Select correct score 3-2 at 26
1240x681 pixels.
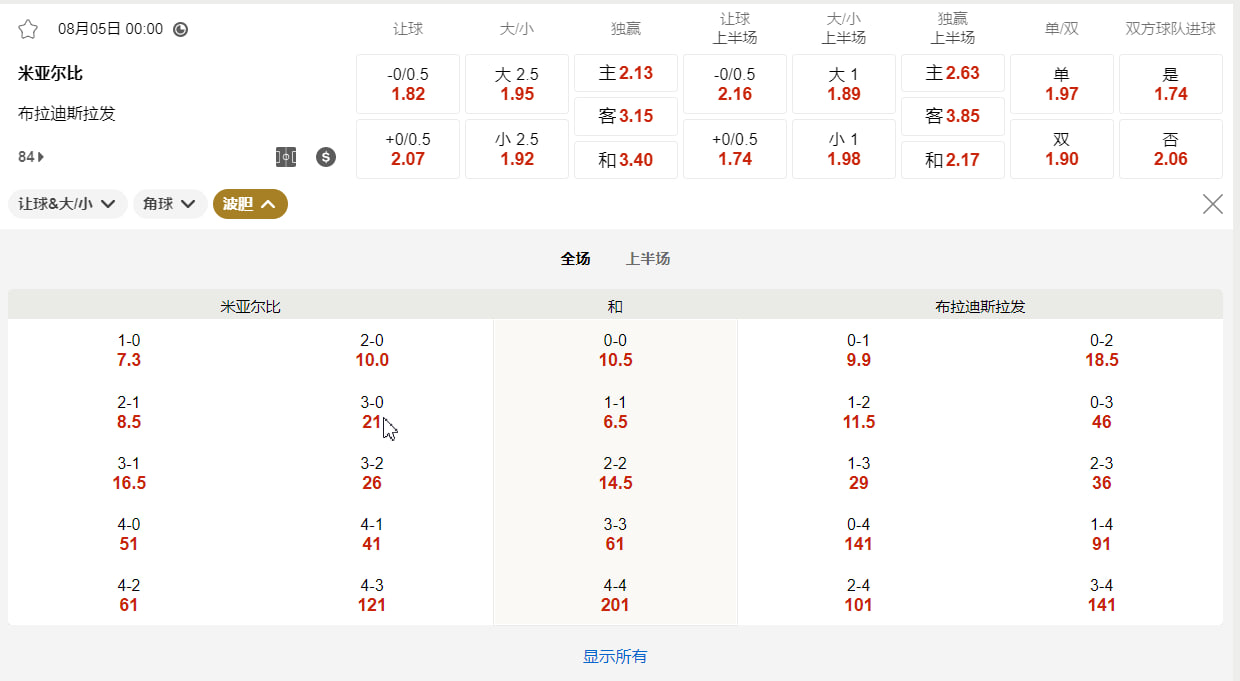[372, 473]
